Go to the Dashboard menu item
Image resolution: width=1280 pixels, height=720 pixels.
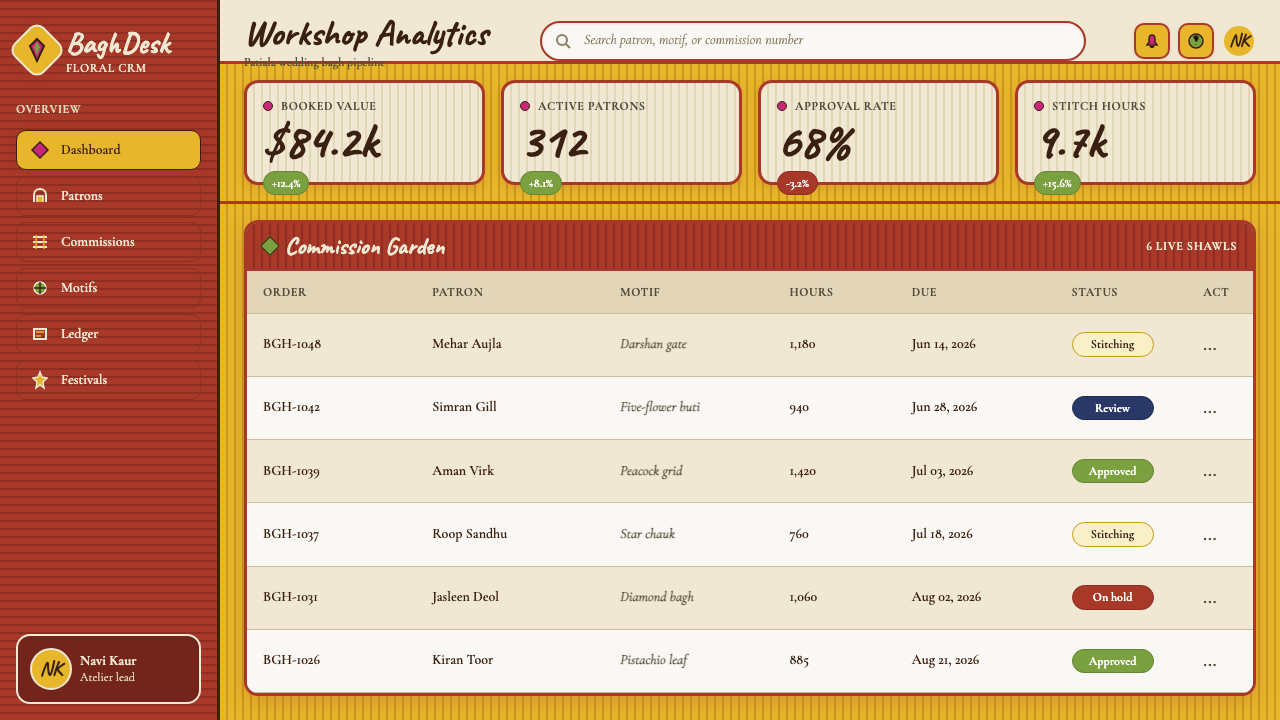(108, 150)
